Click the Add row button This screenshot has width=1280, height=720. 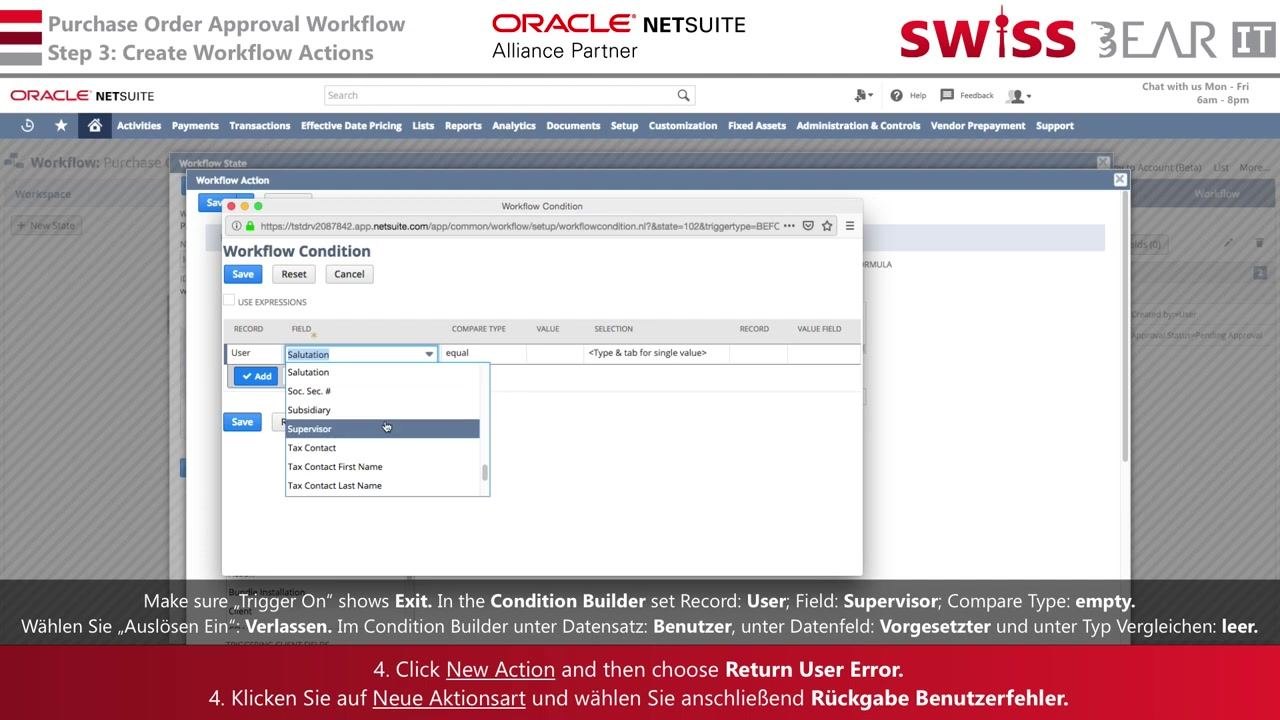(x=256, y=376)
